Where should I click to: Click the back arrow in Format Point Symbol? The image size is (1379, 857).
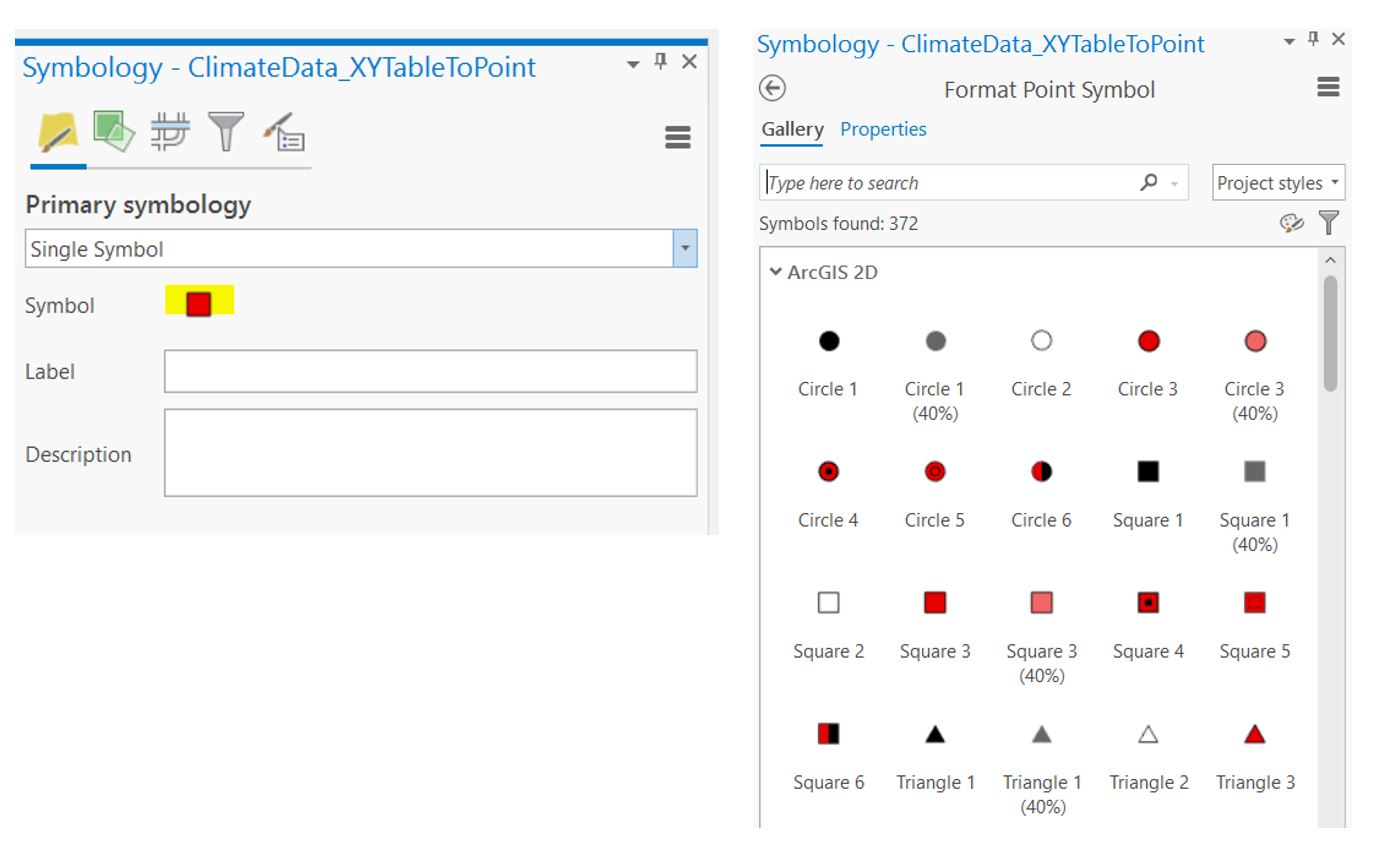[x=772, y=89]
